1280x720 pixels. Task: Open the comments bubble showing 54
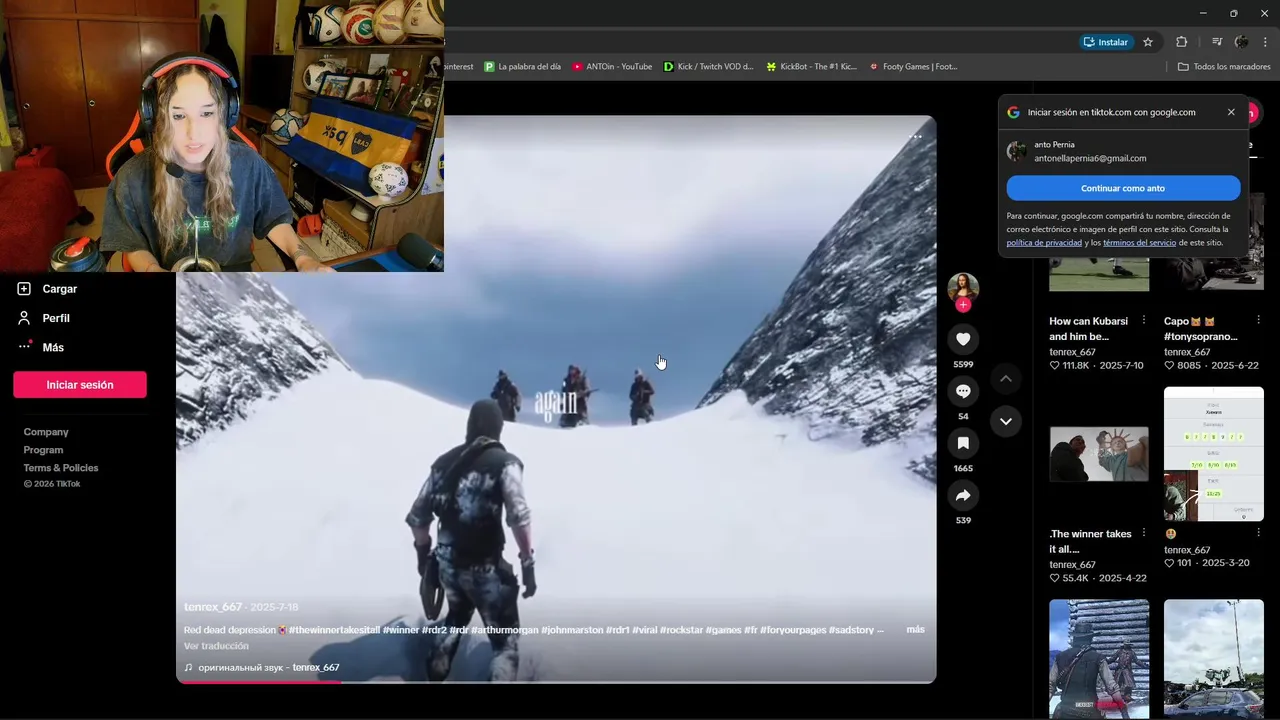(x=963, y=391)
